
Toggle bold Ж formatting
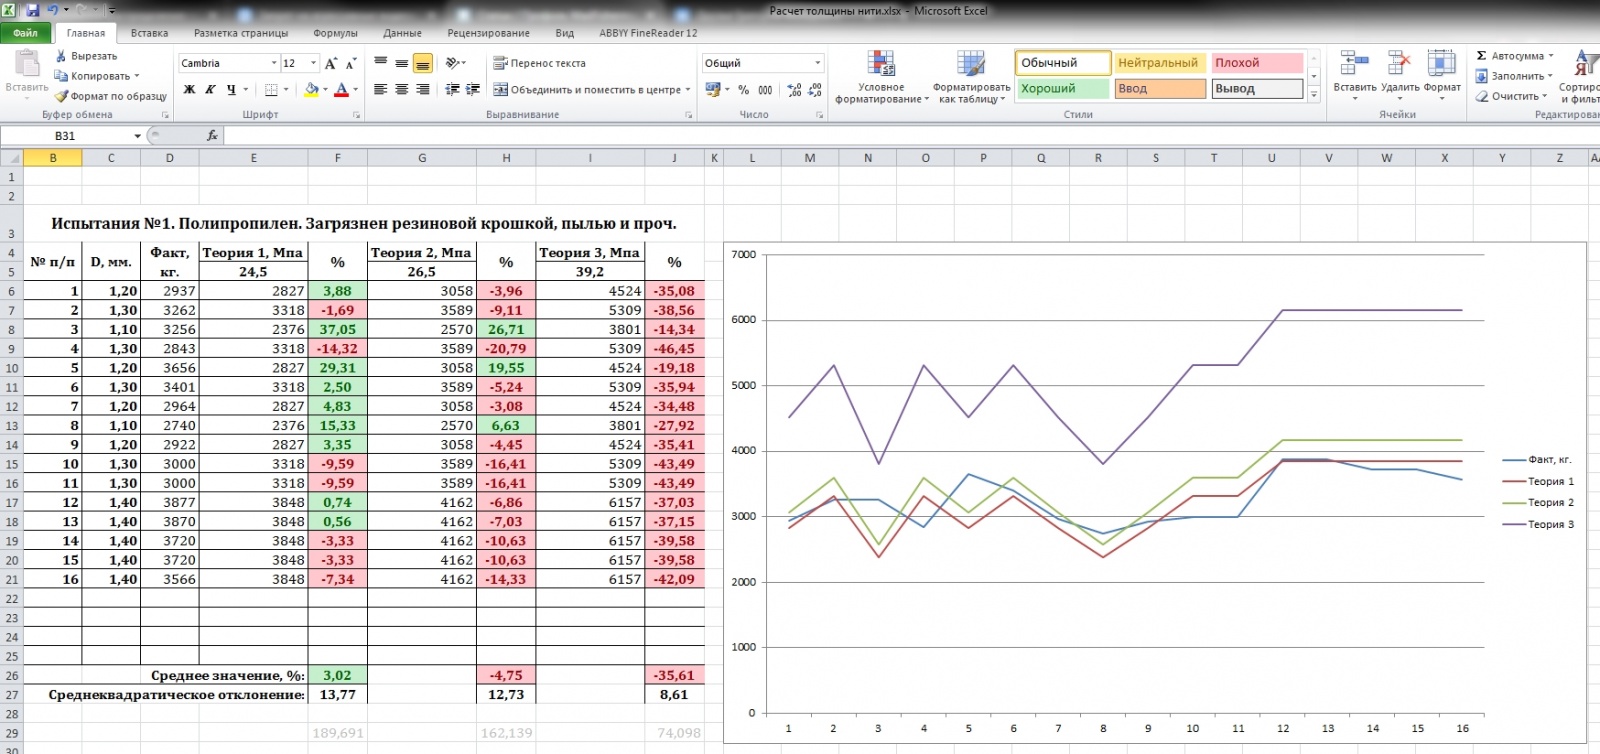click(x=189, y=89)
